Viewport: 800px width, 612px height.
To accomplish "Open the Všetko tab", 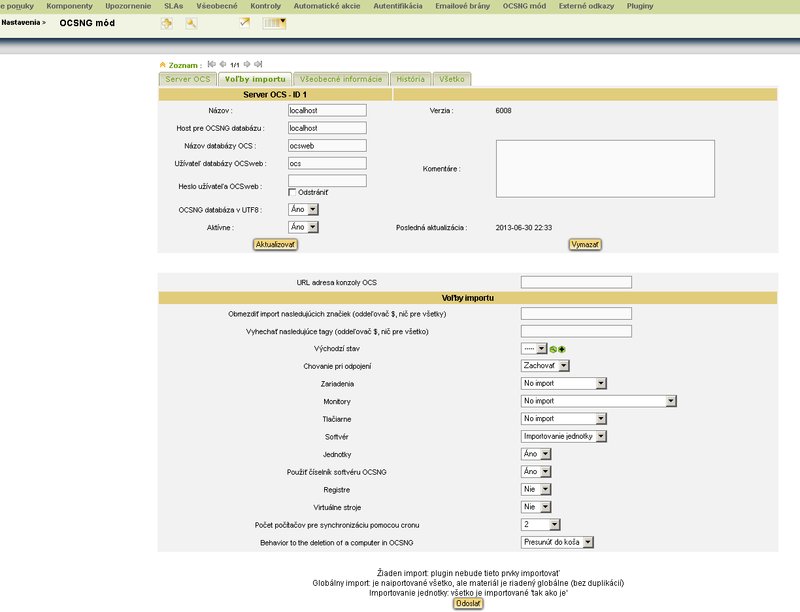I will pos(452,79).
